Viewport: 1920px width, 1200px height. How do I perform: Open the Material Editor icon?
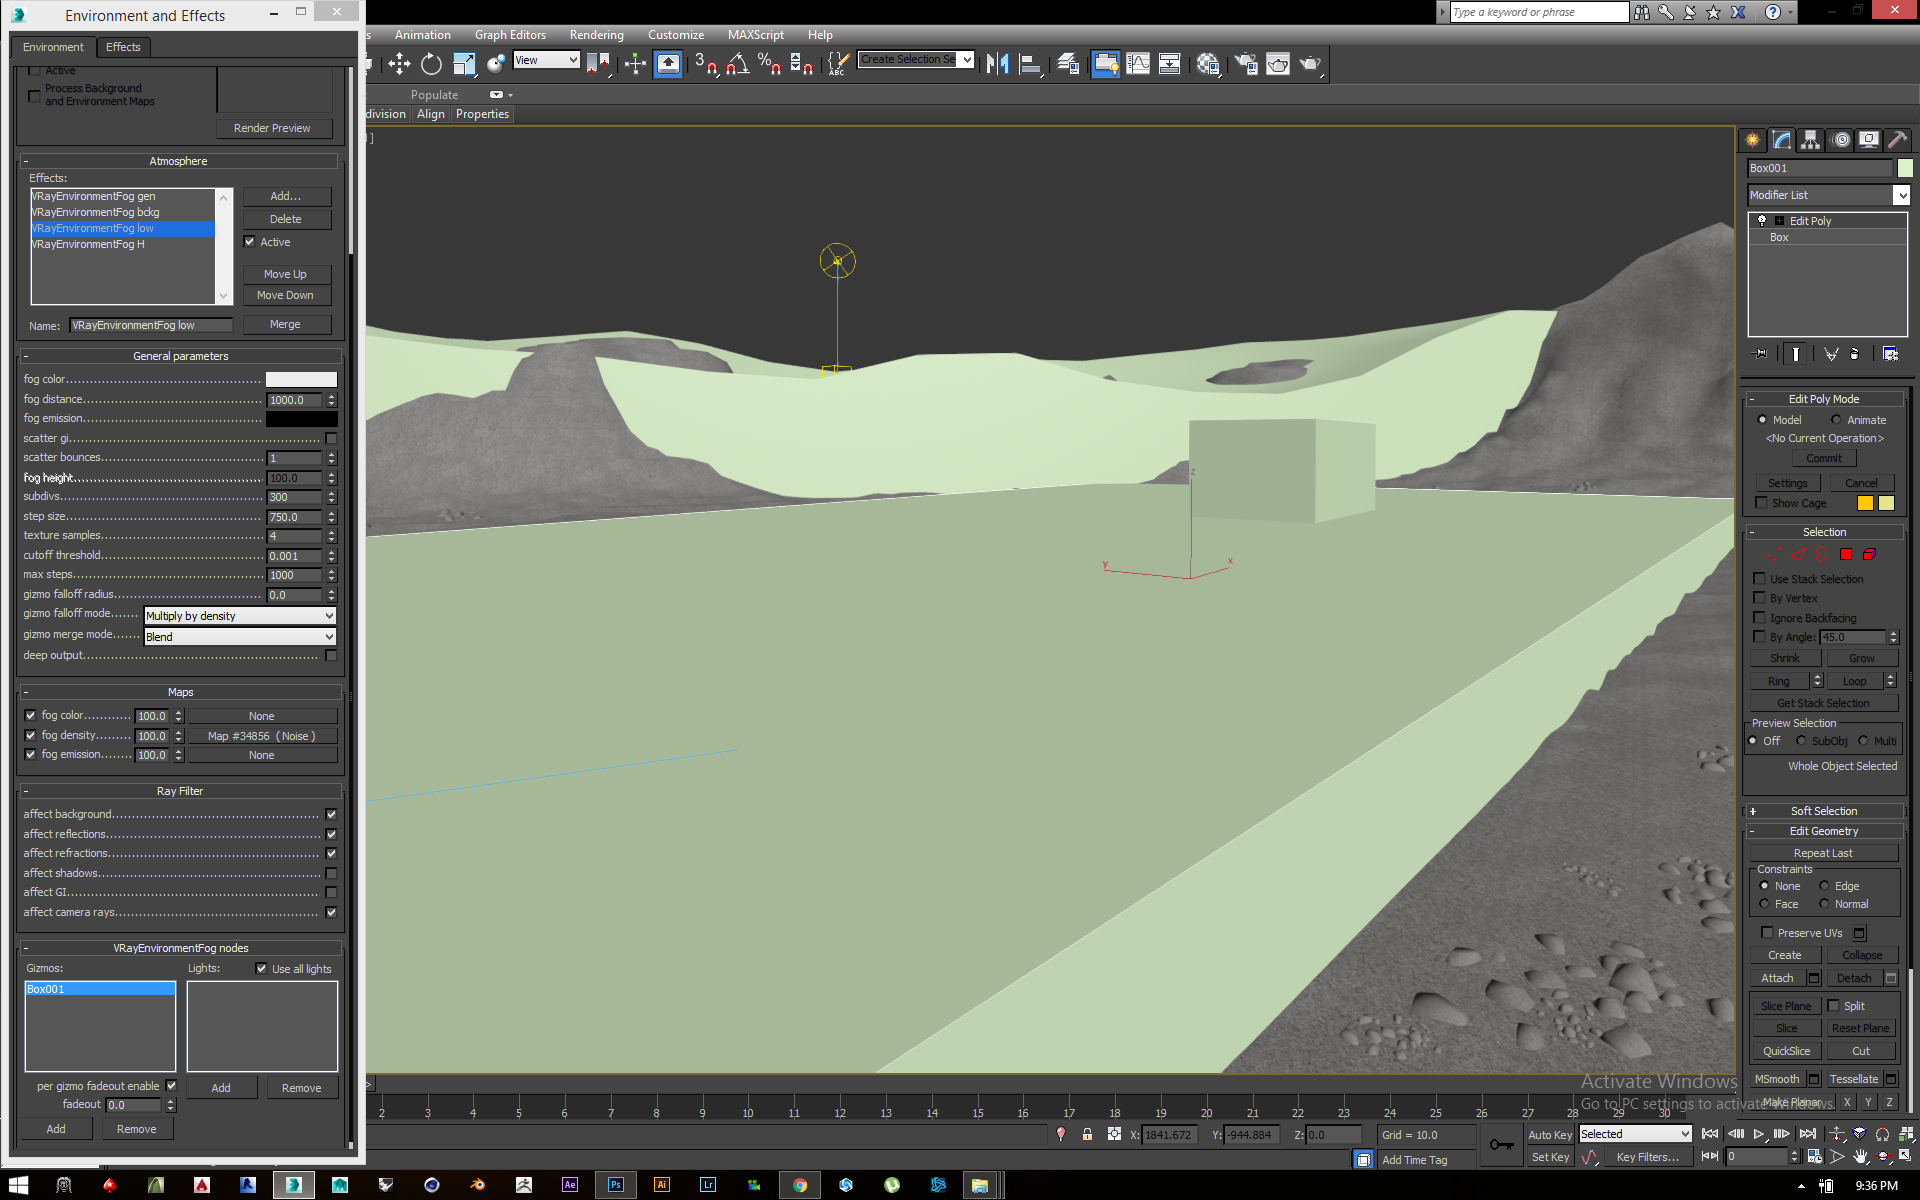(x=1208, y=64)
